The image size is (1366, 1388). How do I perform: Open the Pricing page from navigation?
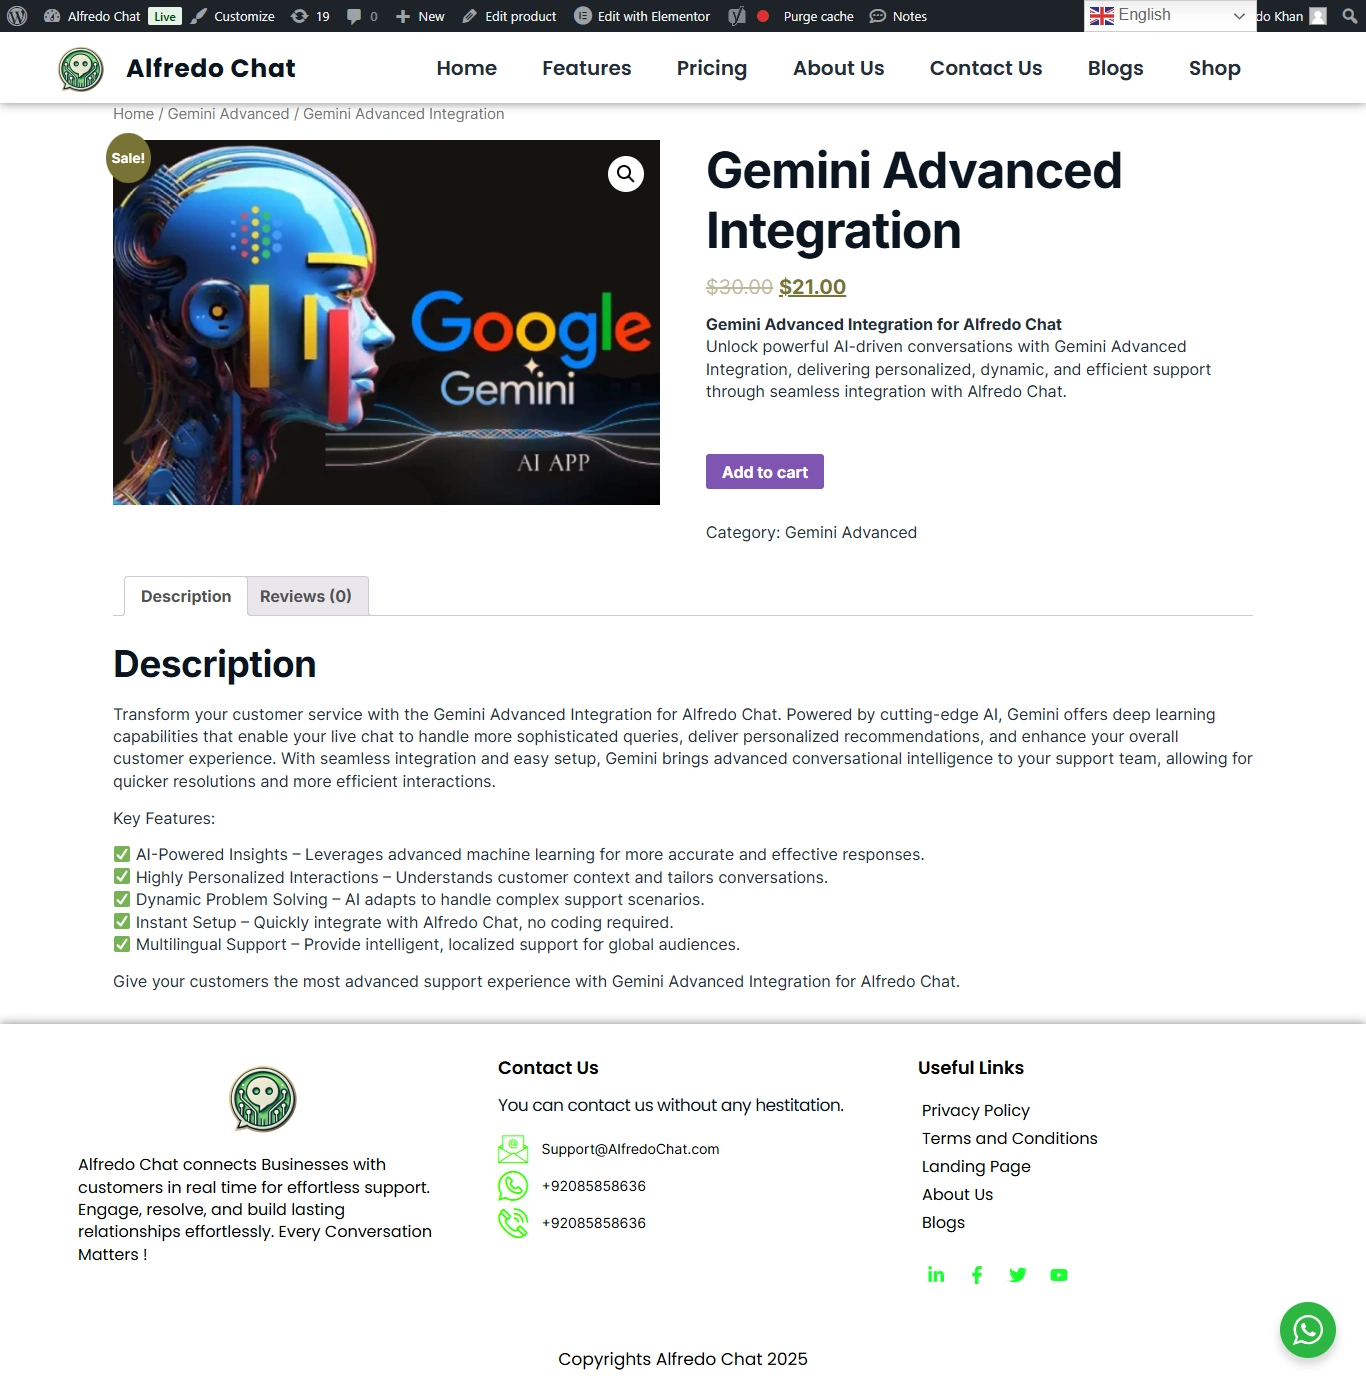click(712, 68)
